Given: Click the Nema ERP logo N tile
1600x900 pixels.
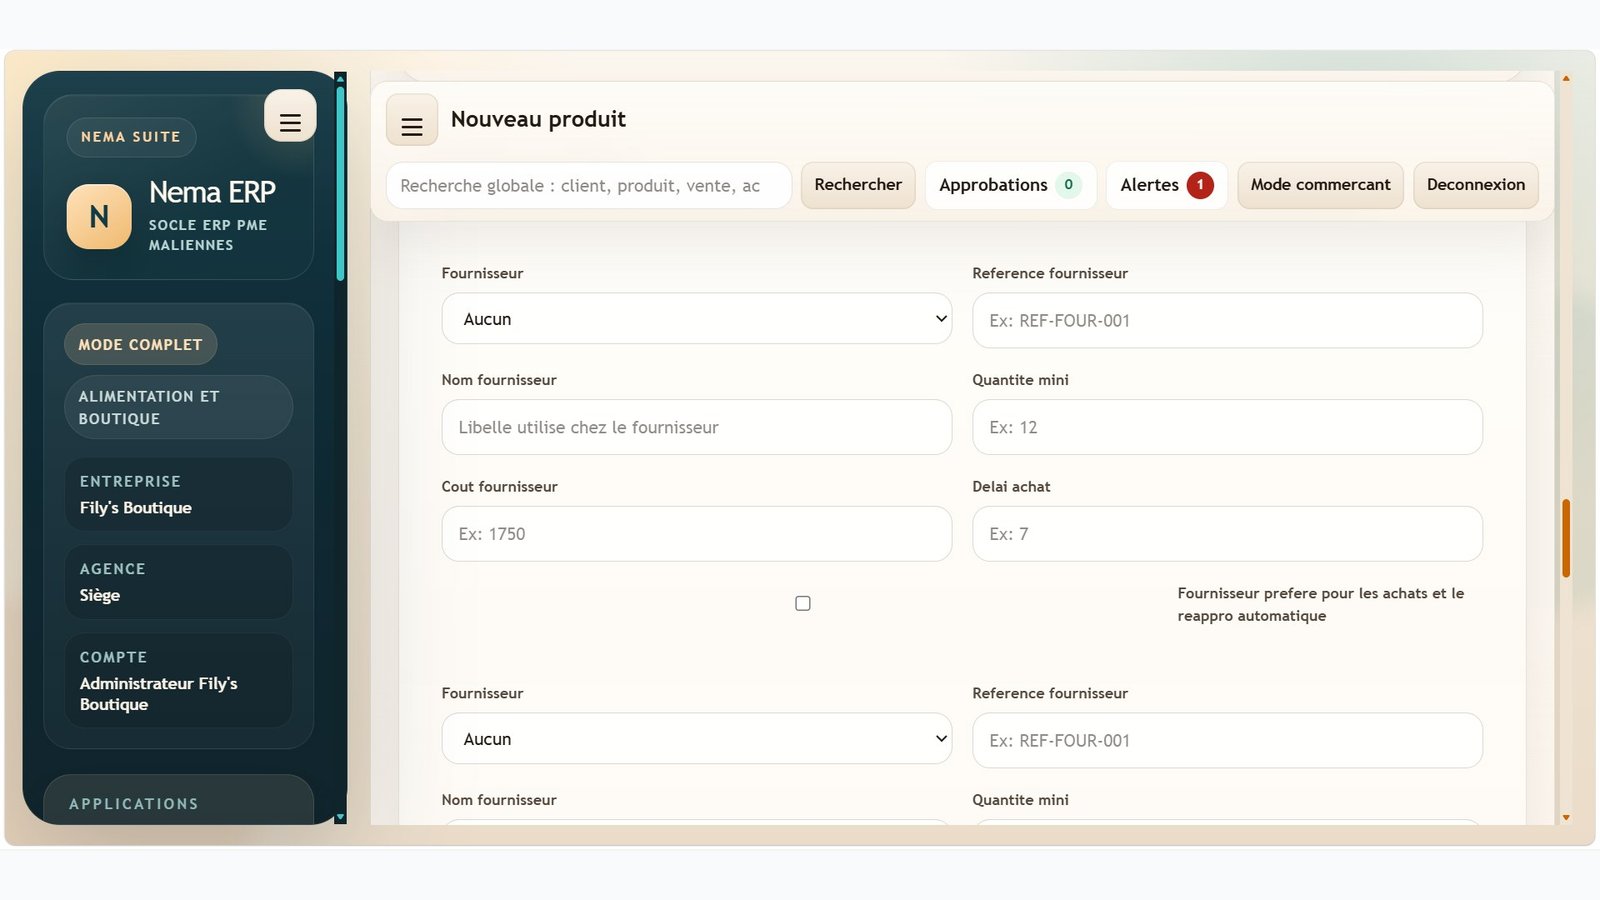Looking at the screenshot, I should coord(99,216).
